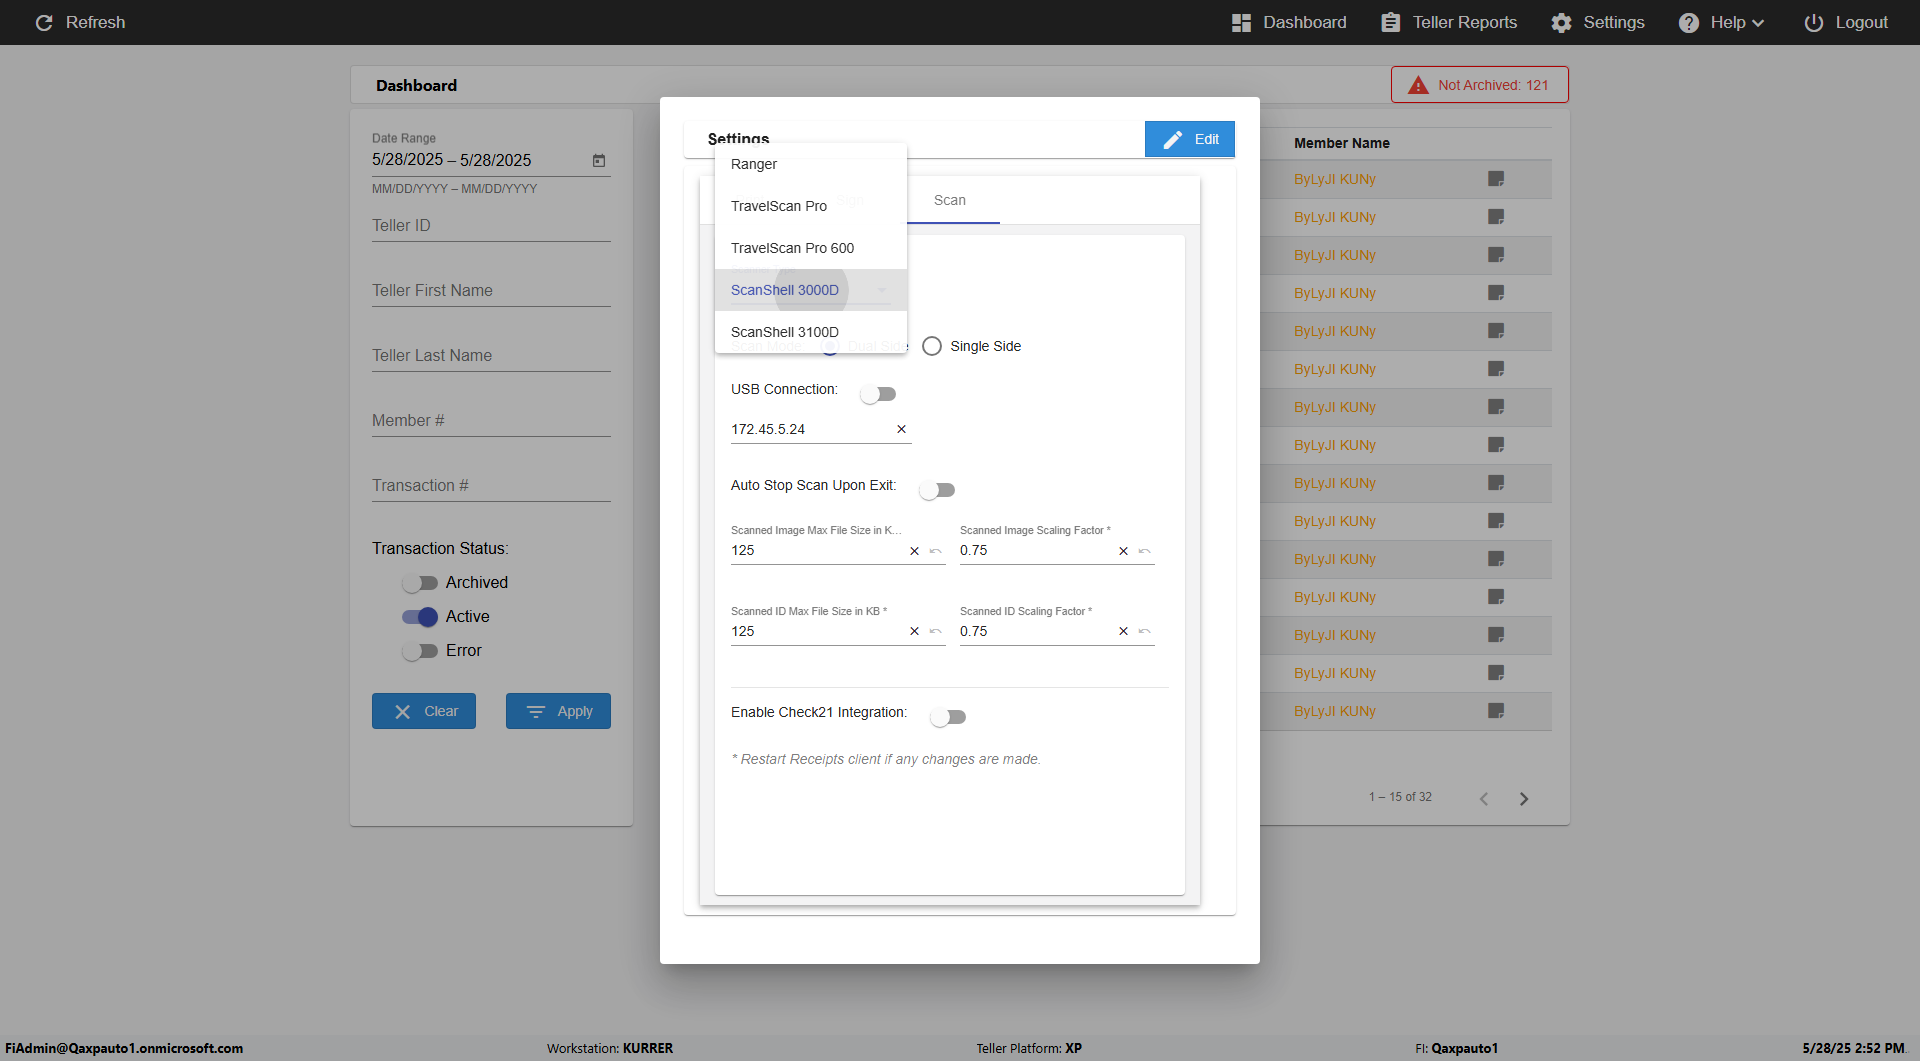Click the Teller Last Name filter field
This screenshot has width=1920, height=1061.
[491, 356]
